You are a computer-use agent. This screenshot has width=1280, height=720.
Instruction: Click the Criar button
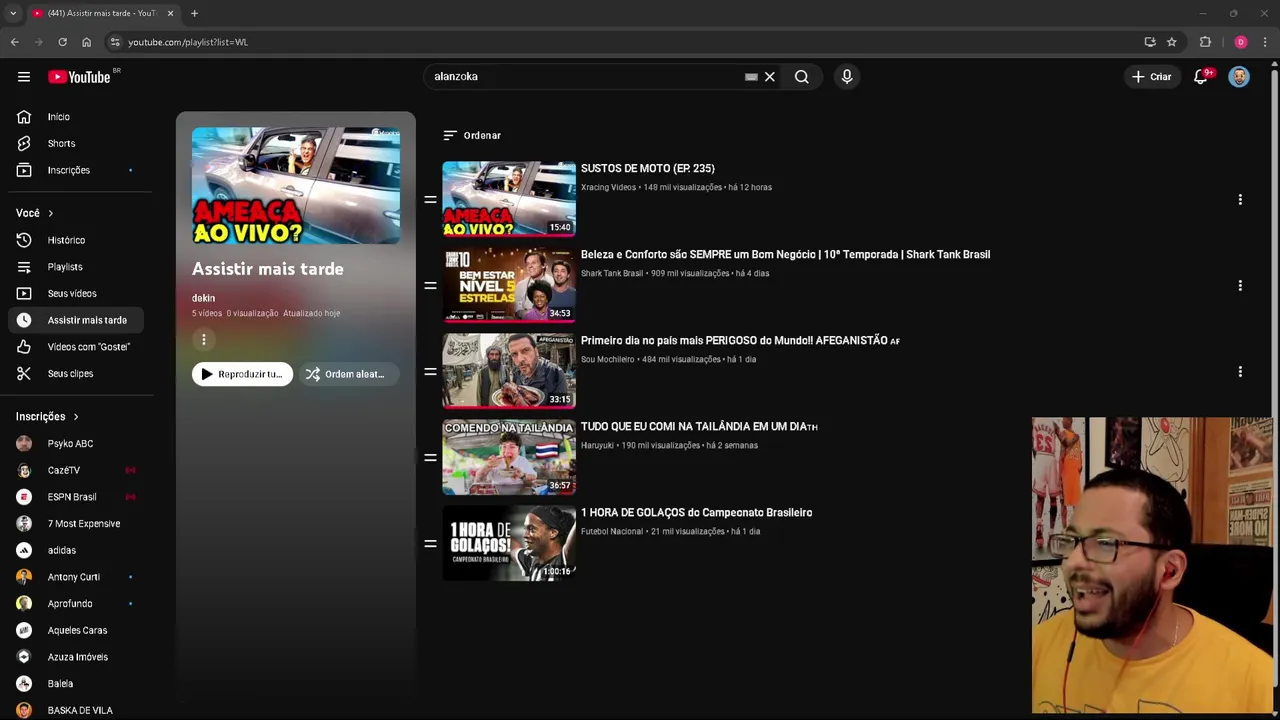click(x=1151, y=77)
